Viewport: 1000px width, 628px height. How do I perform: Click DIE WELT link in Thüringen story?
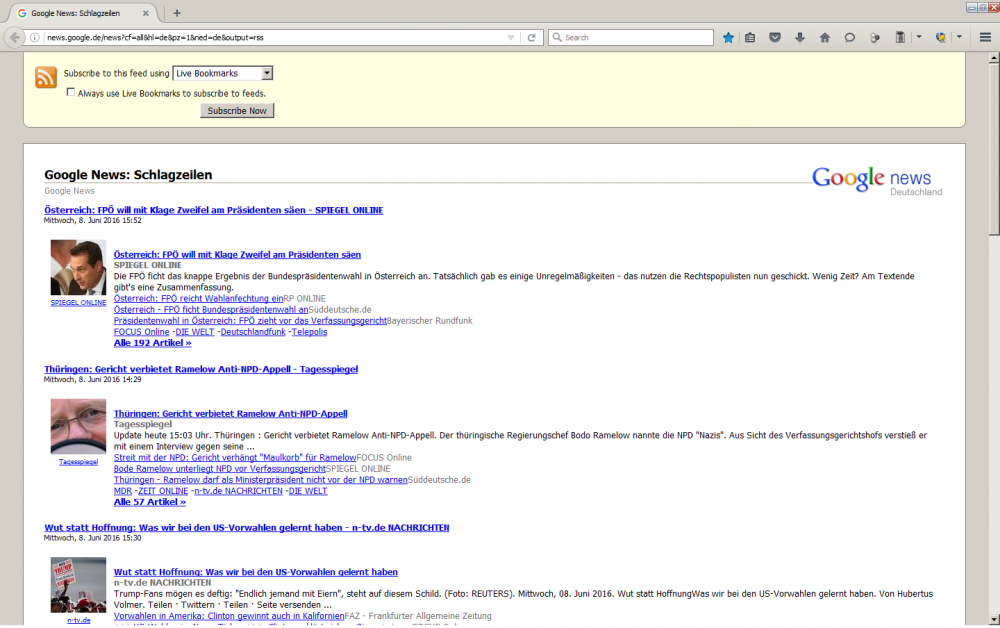pyautogui.click(x=308, y=492)
